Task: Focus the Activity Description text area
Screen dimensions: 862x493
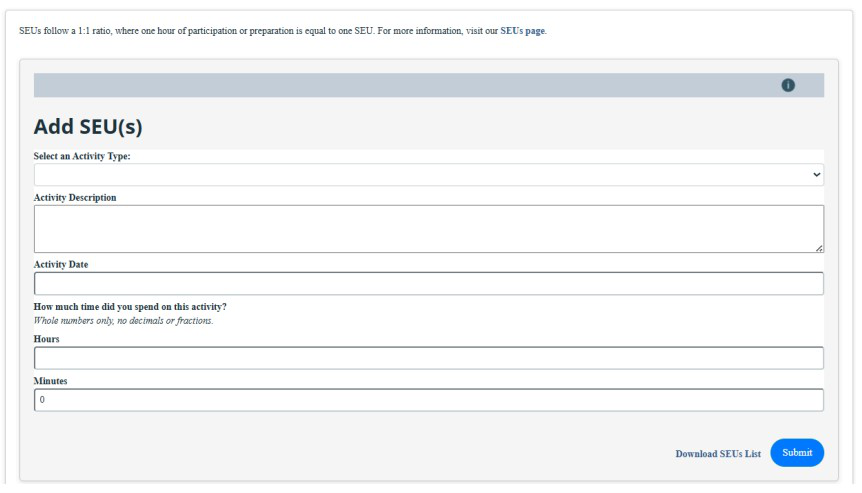Action: (428, 228)
